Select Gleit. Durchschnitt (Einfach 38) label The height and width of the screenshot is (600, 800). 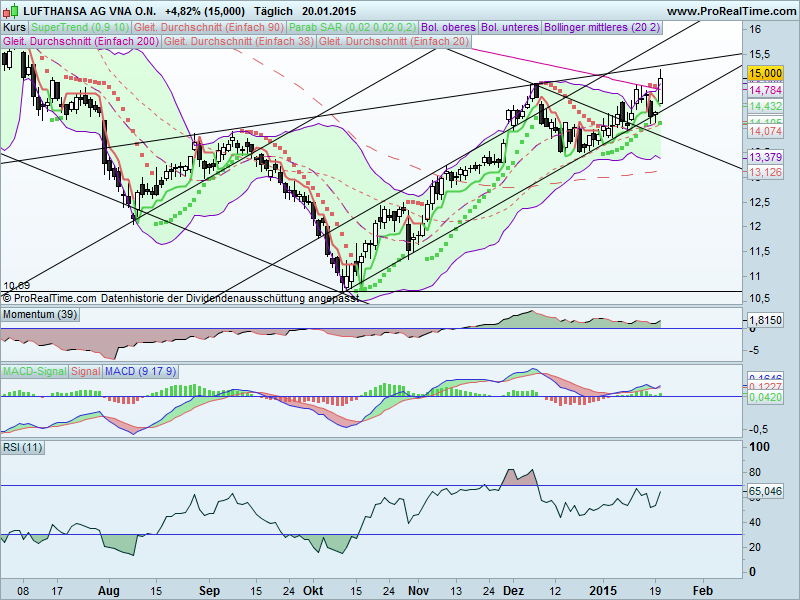tap(239, 41)
